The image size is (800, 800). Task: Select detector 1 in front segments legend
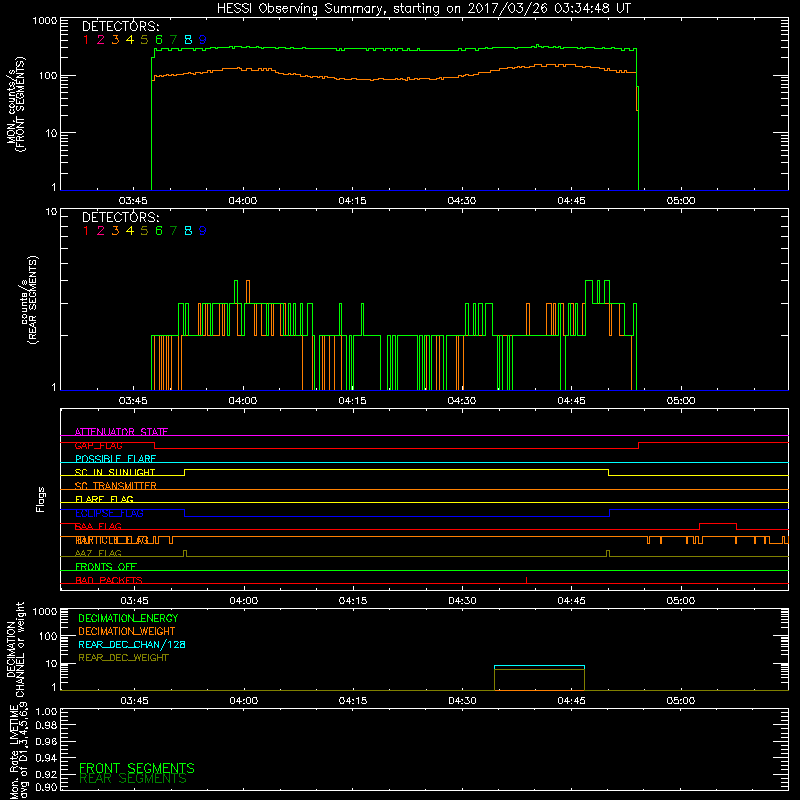tap(86, 39)
